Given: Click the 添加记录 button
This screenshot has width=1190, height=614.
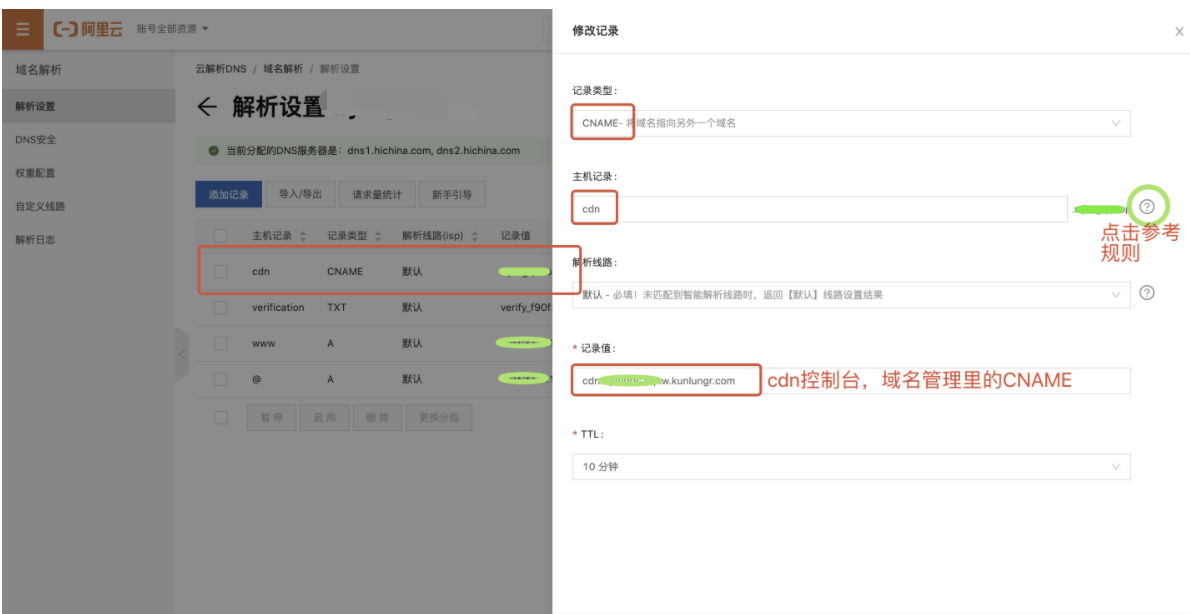Looking at the screenshot, I should (x=228, y=195).
